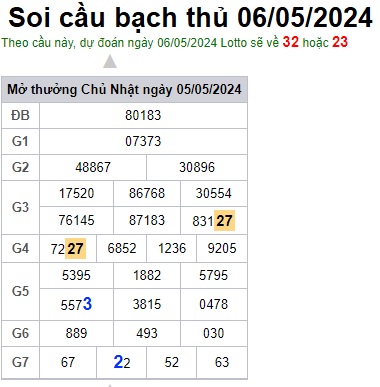
Task: Click the G3 number 76145
Action: point(77,220)
